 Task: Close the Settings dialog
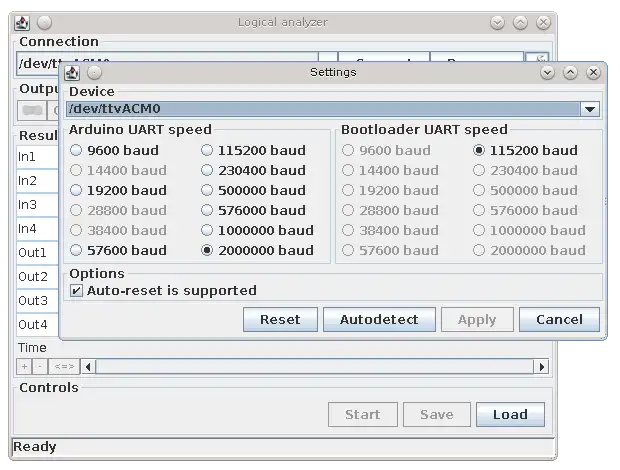point(593,73)
